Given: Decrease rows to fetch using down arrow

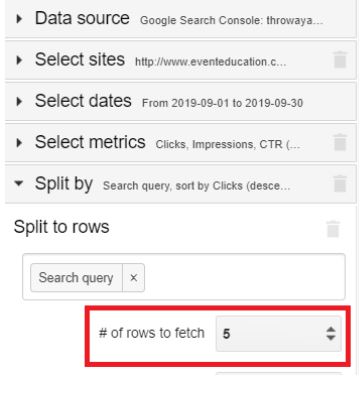Looking at the screenshot, I should tap(331, 338).
